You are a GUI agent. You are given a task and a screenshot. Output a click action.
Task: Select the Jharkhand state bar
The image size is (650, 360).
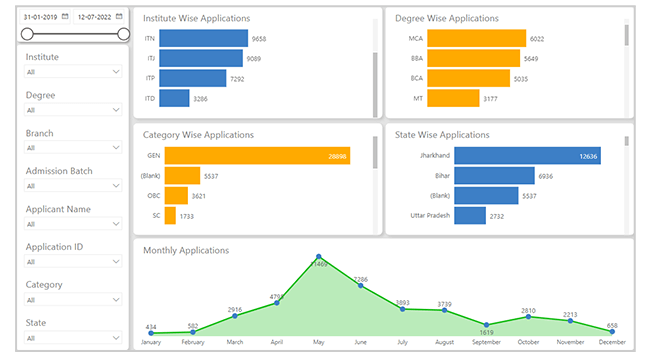[x=527, y=156]
